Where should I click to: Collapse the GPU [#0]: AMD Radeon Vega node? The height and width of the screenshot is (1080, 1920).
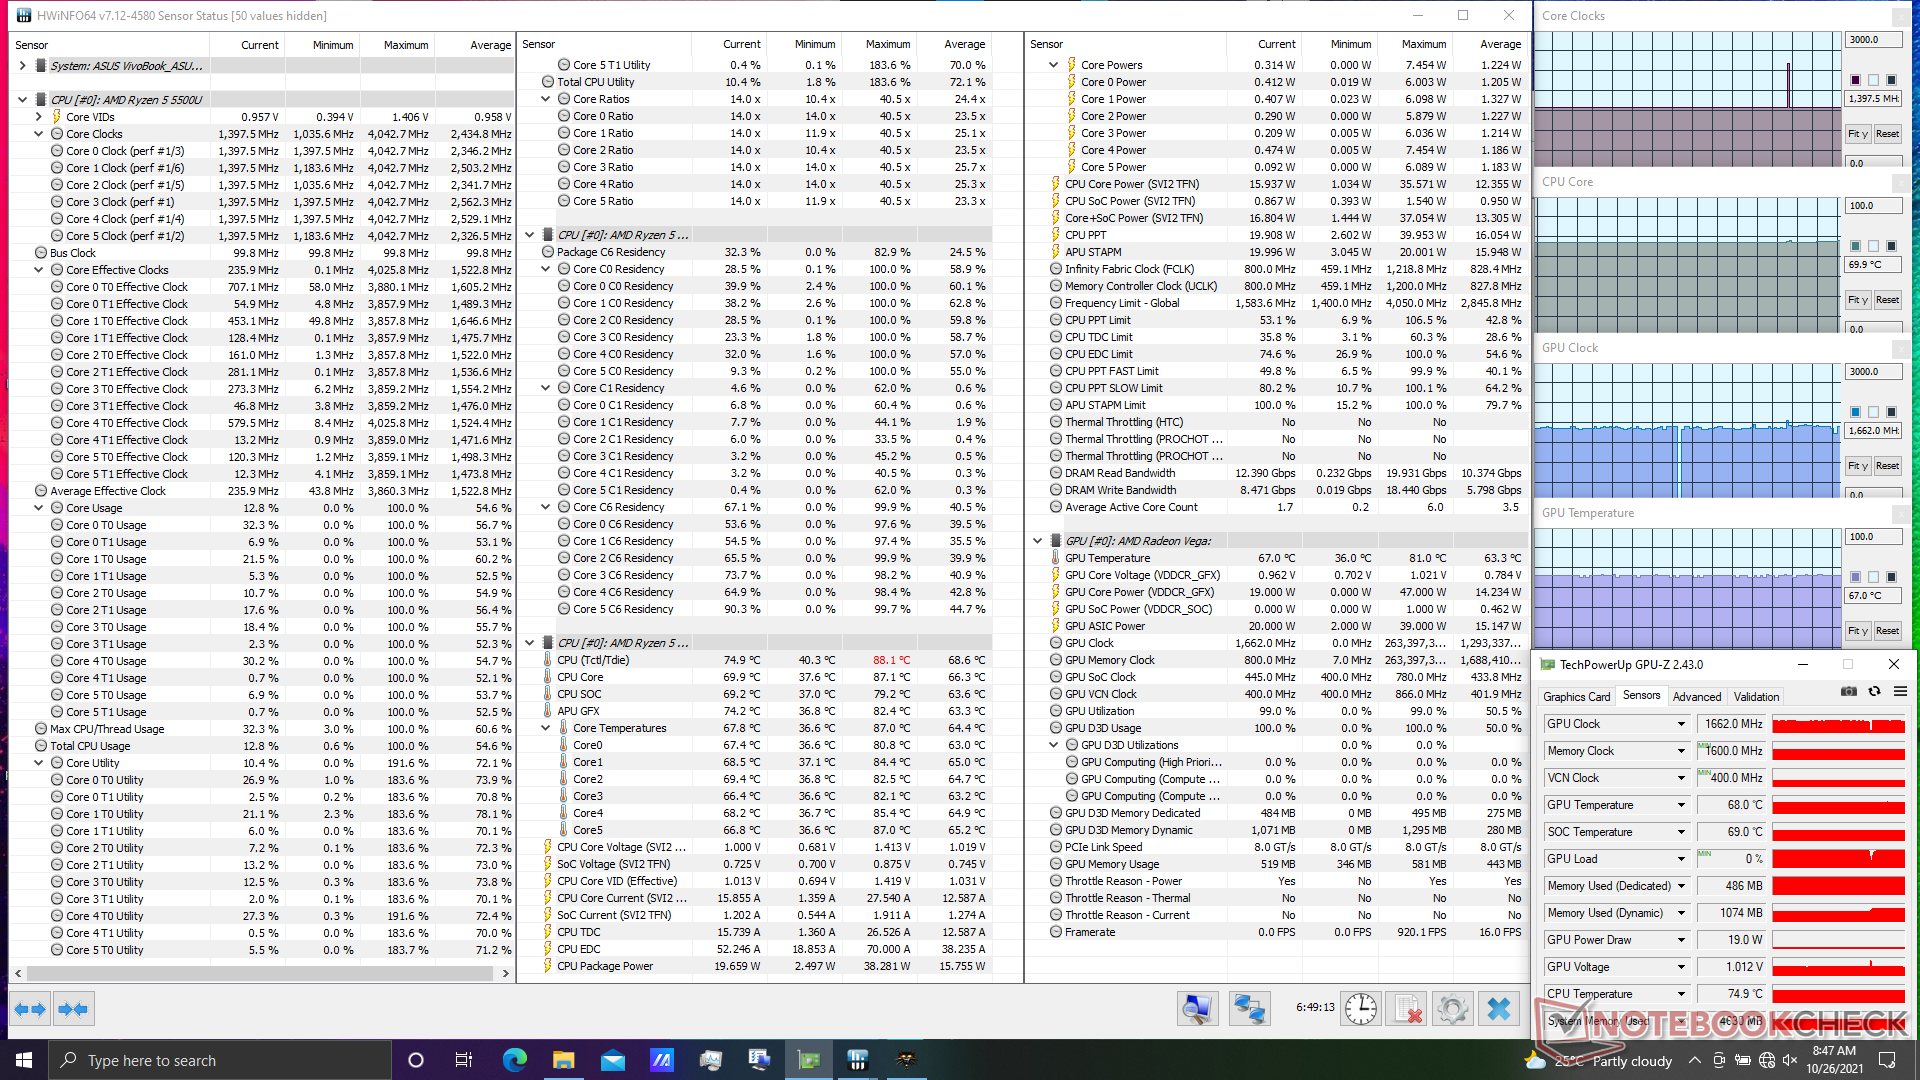pyautogui.click(x=1037, y=541)
